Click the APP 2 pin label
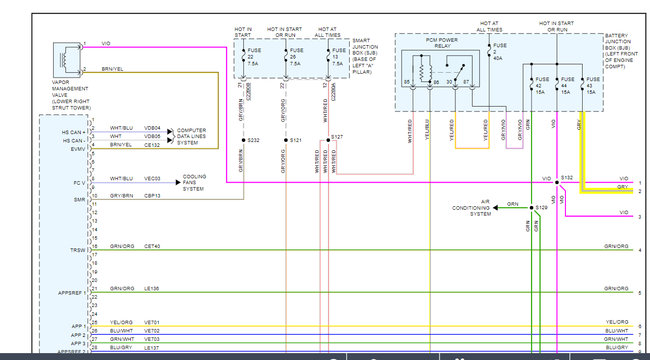650x360 pixels. pos(78,335)
